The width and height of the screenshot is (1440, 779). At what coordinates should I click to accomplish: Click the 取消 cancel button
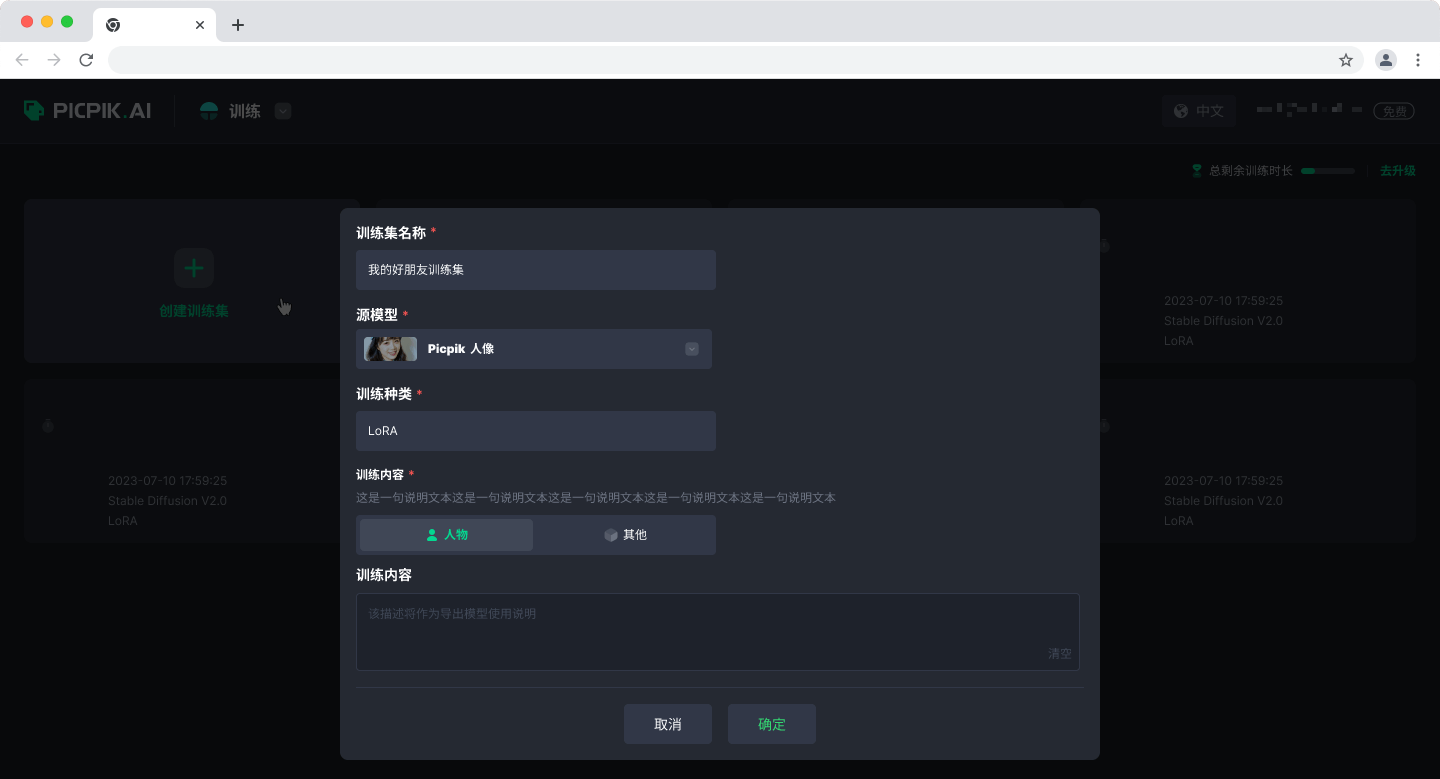(667, 724)
